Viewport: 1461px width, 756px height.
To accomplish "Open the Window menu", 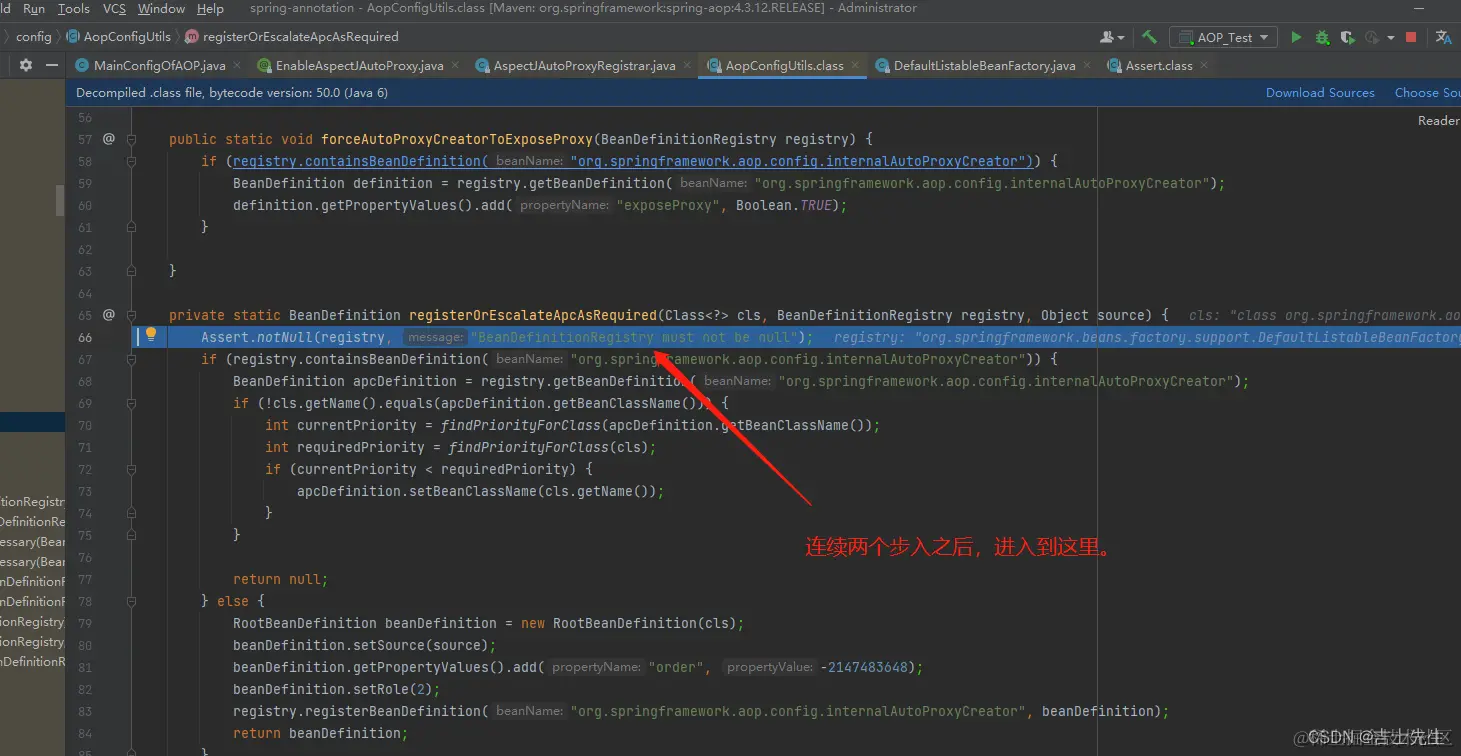I will (x=161, y=9).
